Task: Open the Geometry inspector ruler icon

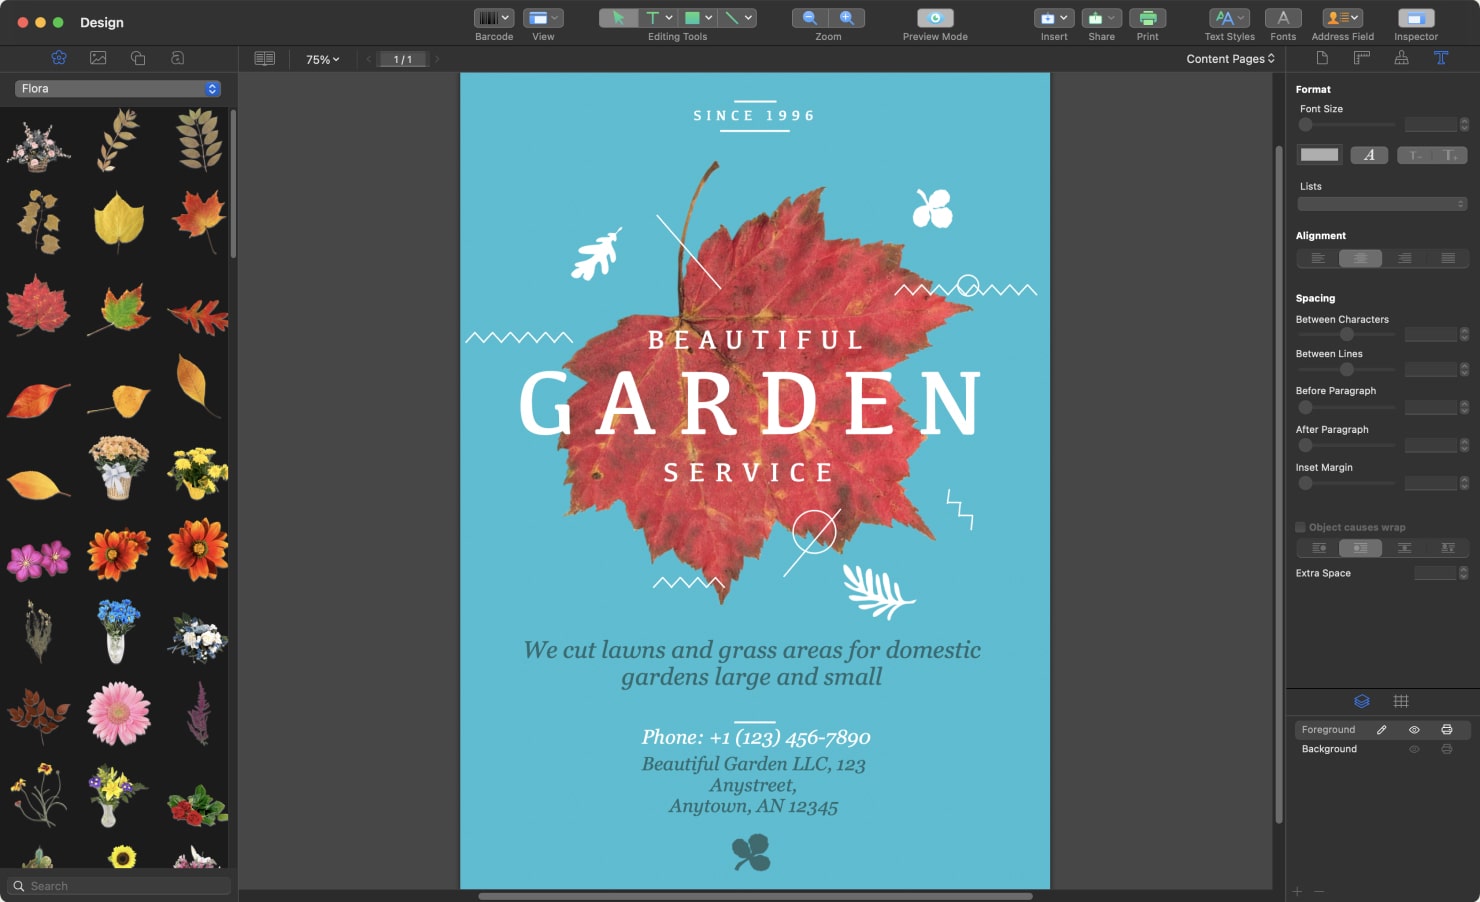Action: (1361, 57)
